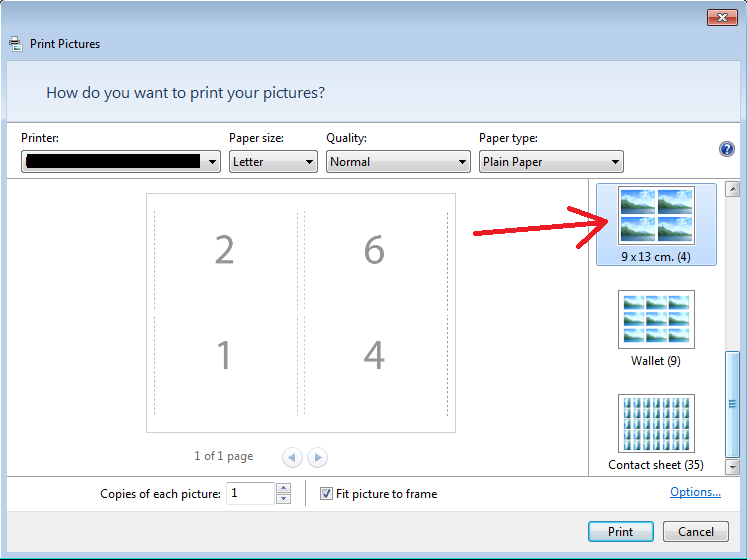
Task: Cancel the print dialog
Action: (x=696, y=531)
